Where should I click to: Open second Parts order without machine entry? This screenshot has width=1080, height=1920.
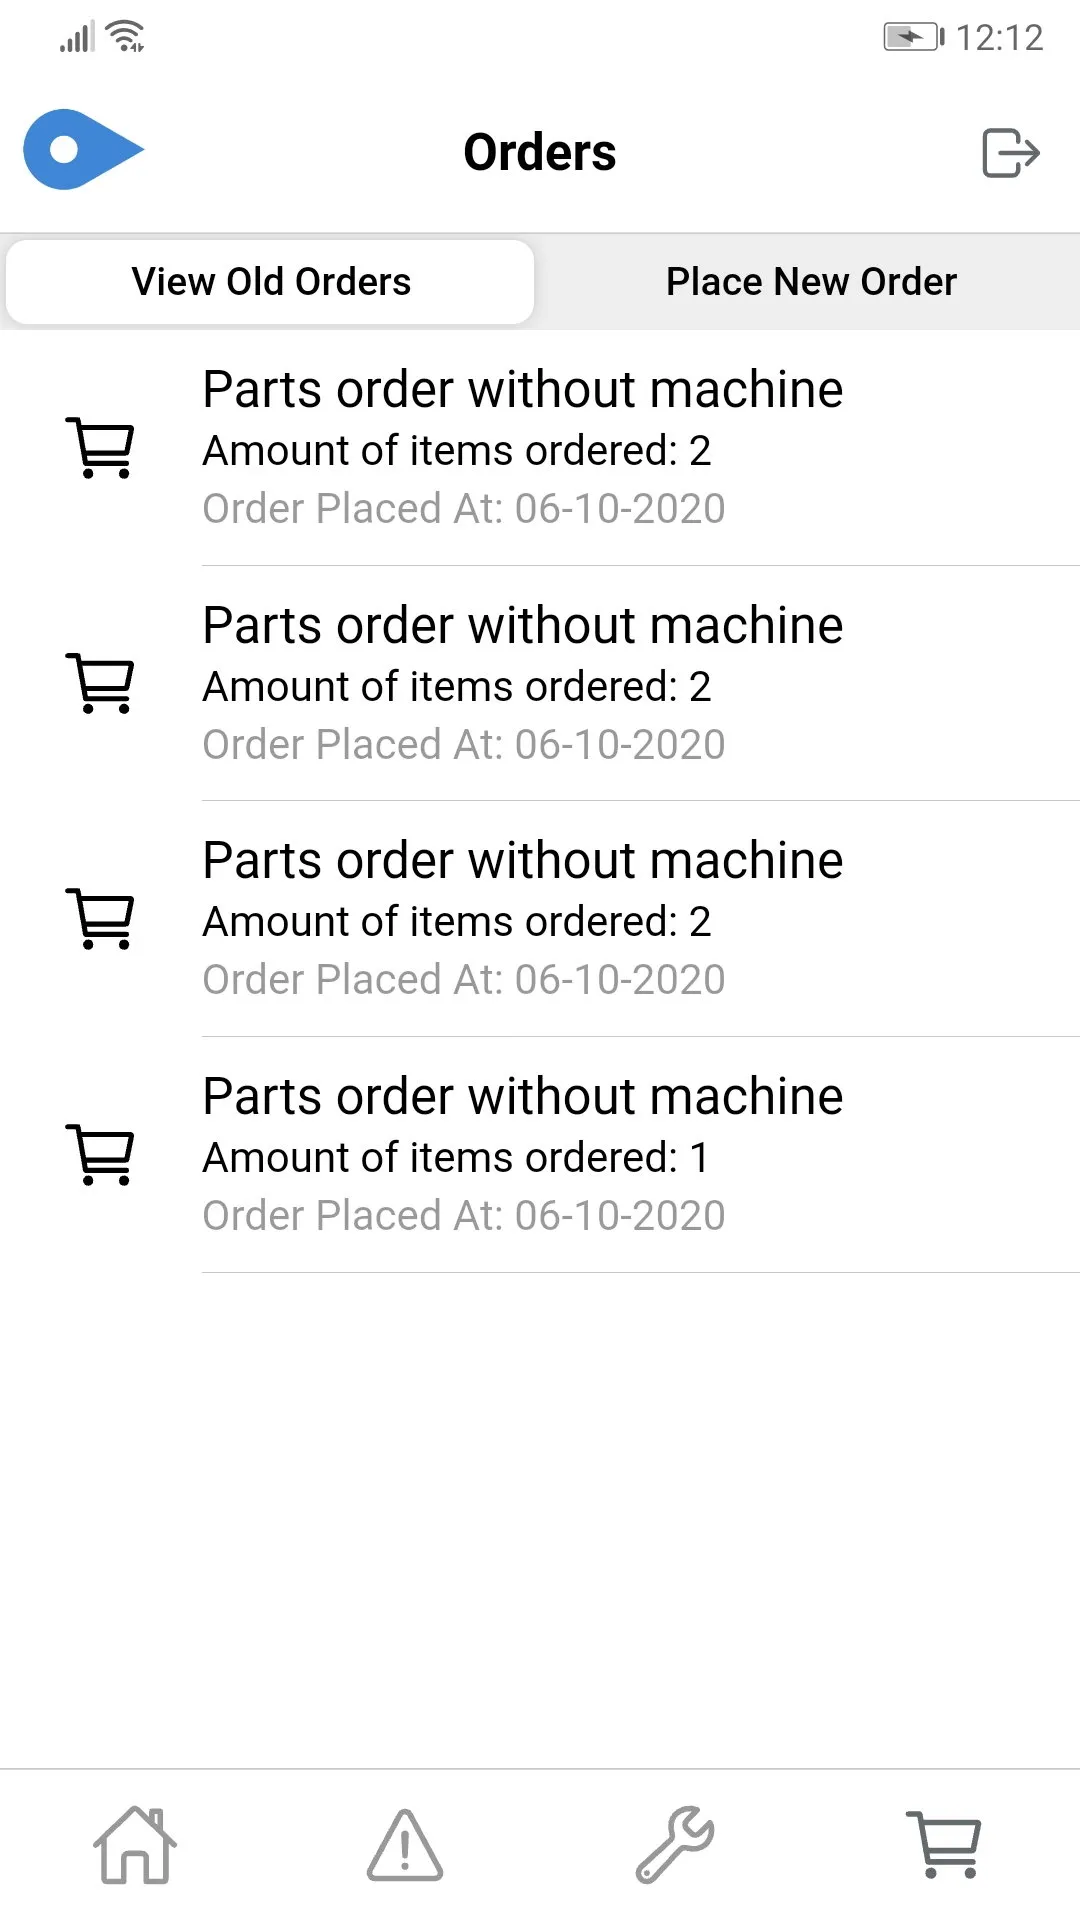click(x=540, y=684)
